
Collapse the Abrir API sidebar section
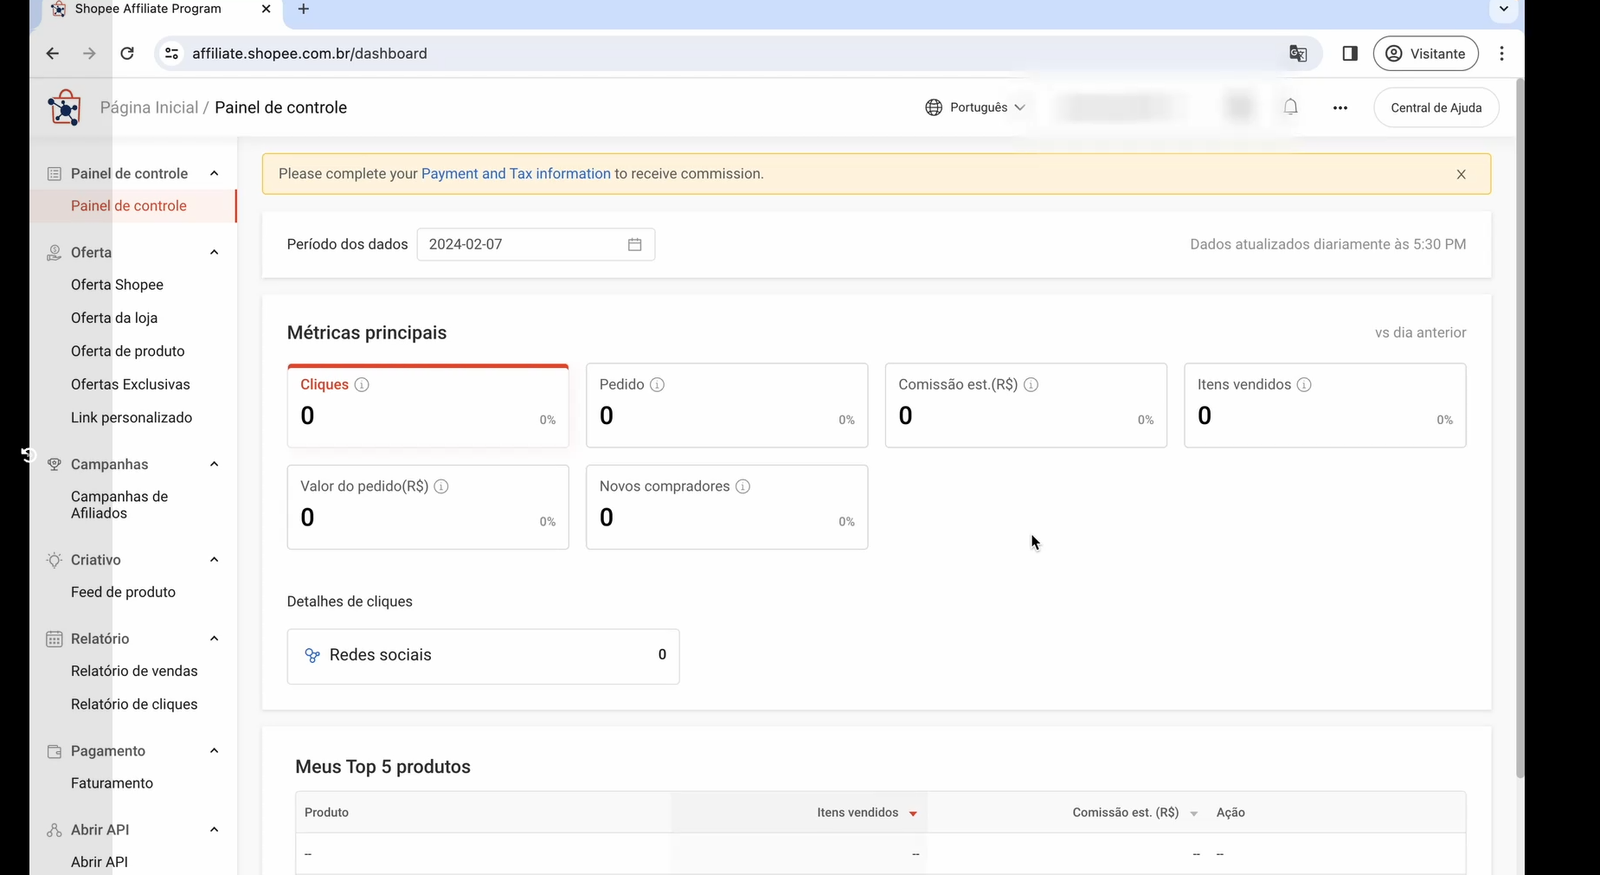click(x=214, y=830)
